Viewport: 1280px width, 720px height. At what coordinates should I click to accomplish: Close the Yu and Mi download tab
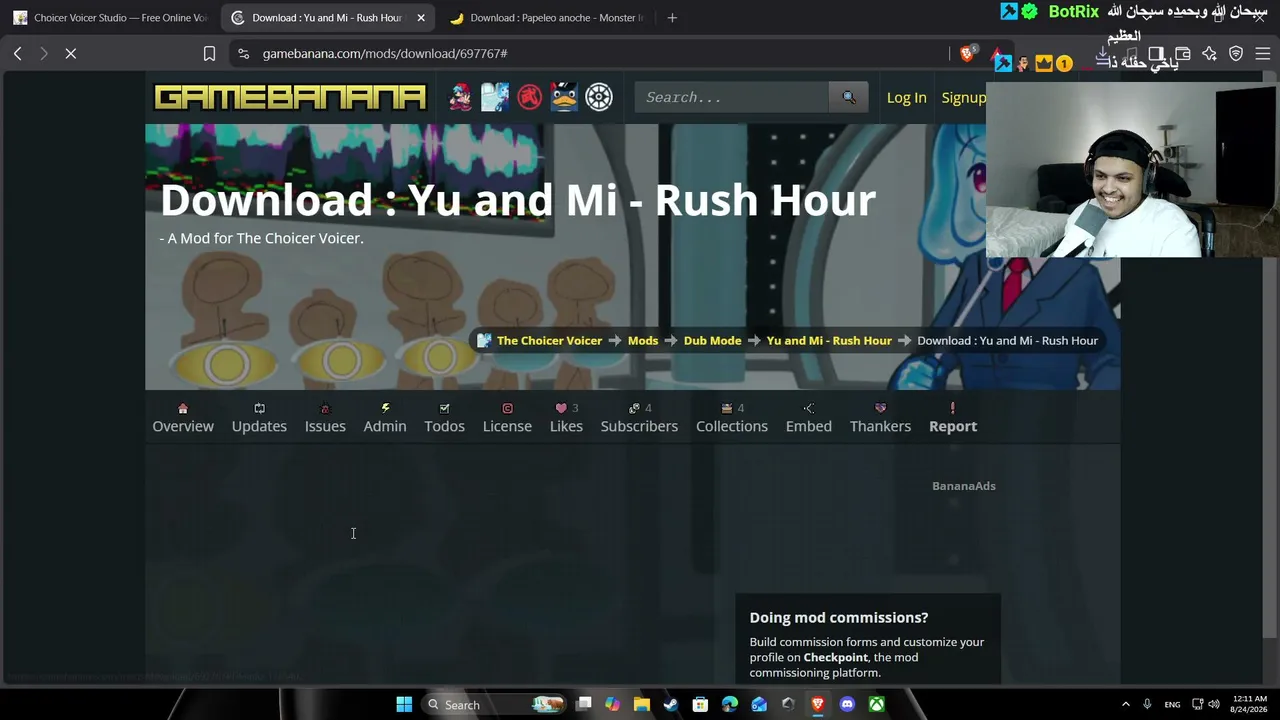tap(421, 17)
